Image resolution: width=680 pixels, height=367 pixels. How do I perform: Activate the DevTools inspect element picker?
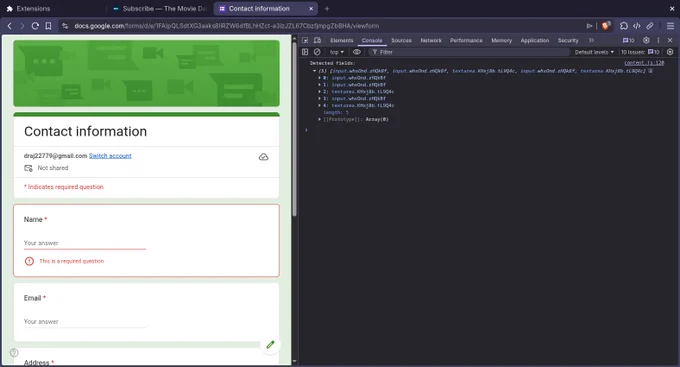click(305, 40)
